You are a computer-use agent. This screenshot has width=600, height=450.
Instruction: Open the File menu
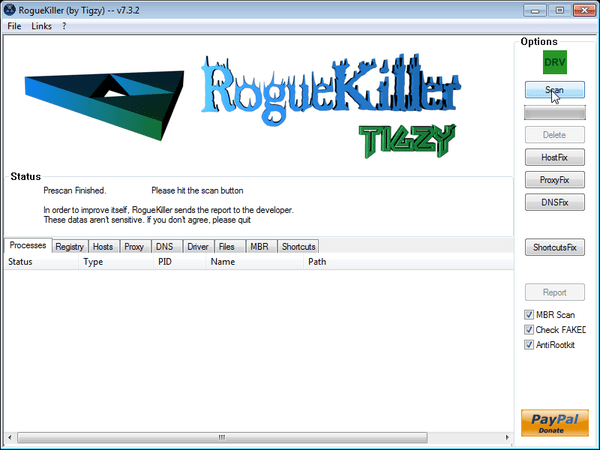click(x=14, y=26)
